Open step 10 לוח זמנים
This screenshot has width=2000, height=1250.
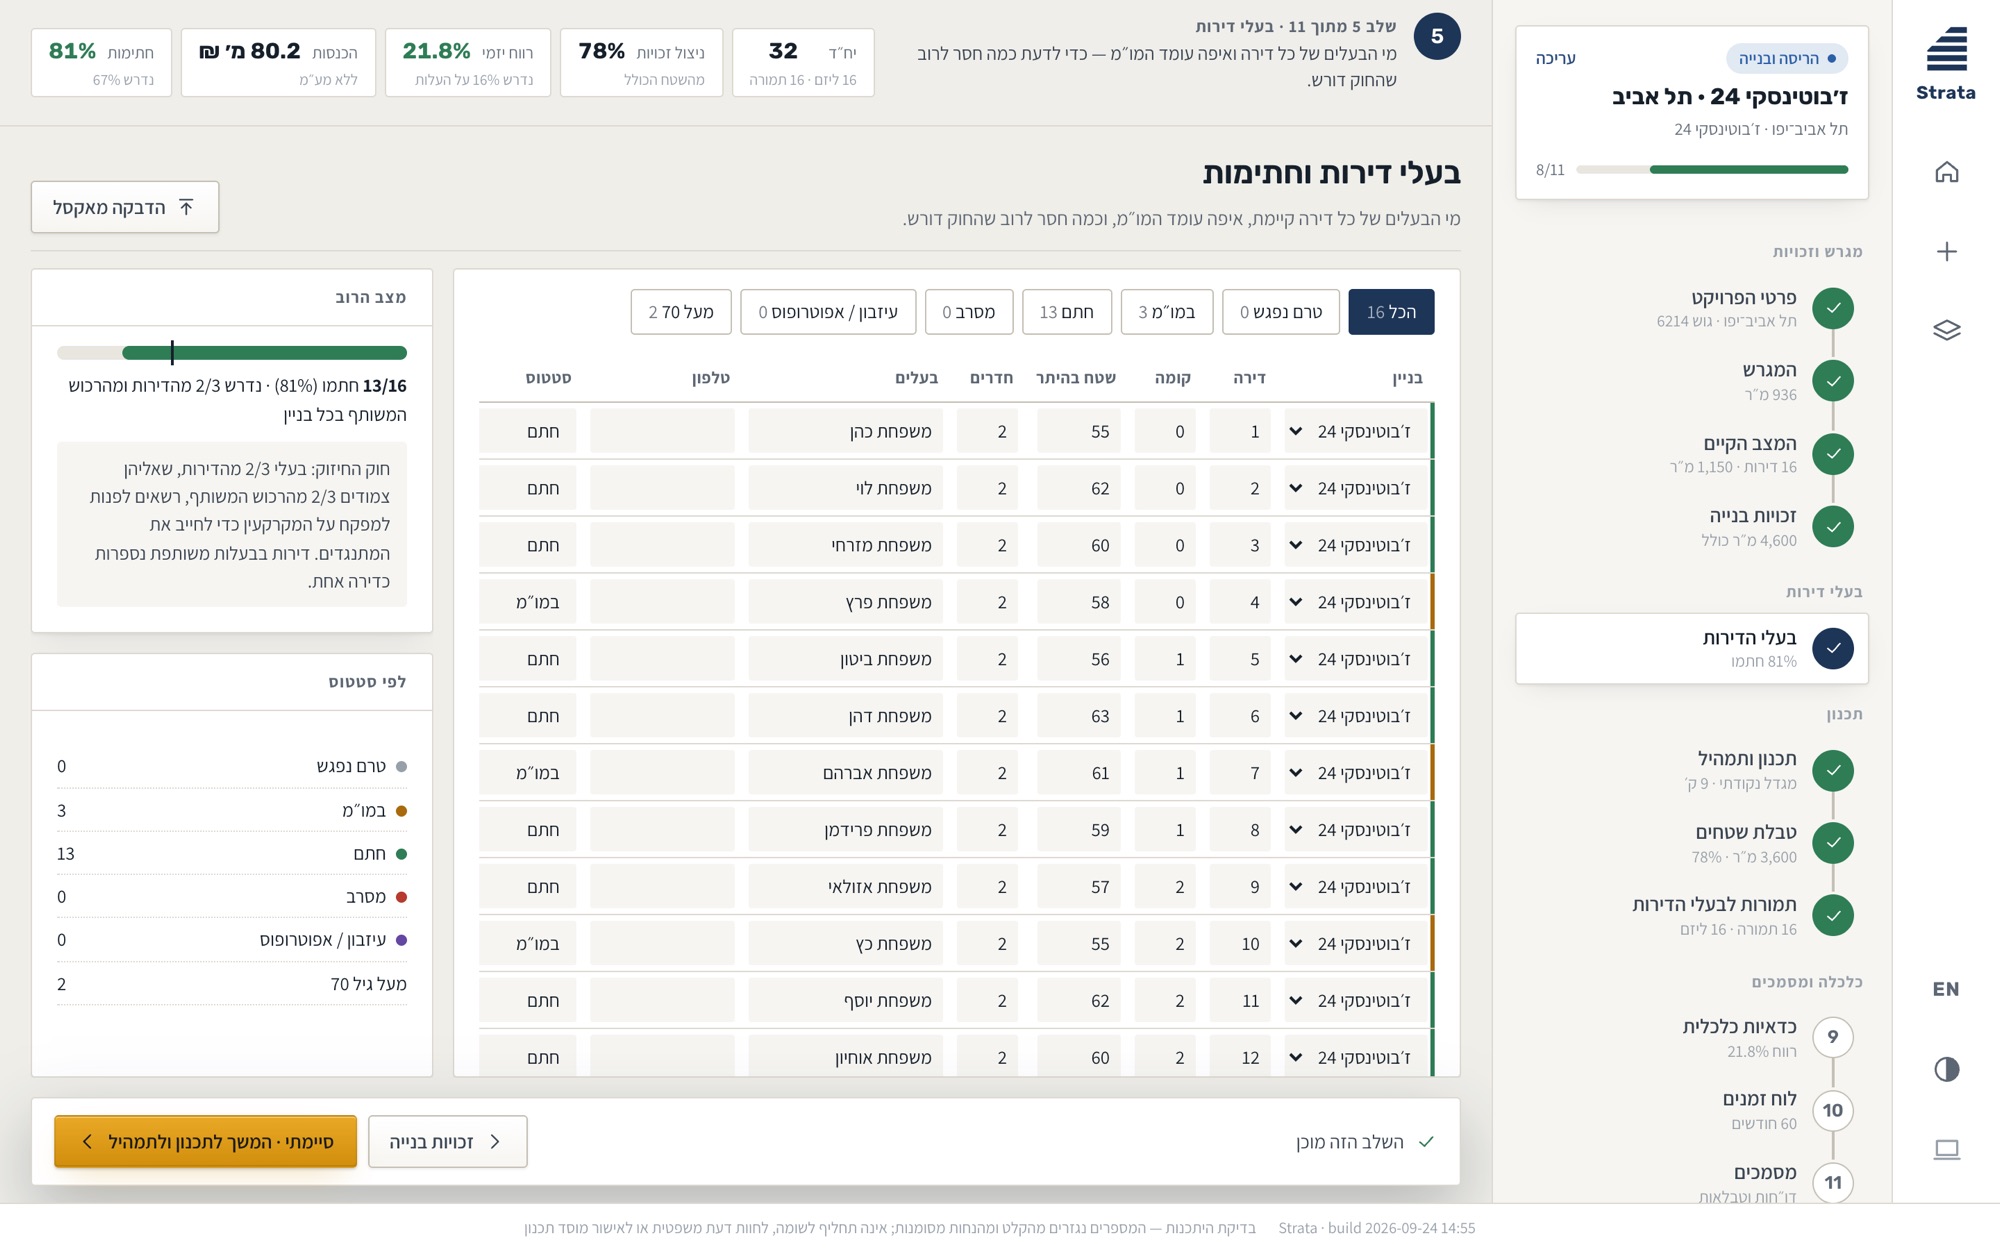click(1692, 1110)
